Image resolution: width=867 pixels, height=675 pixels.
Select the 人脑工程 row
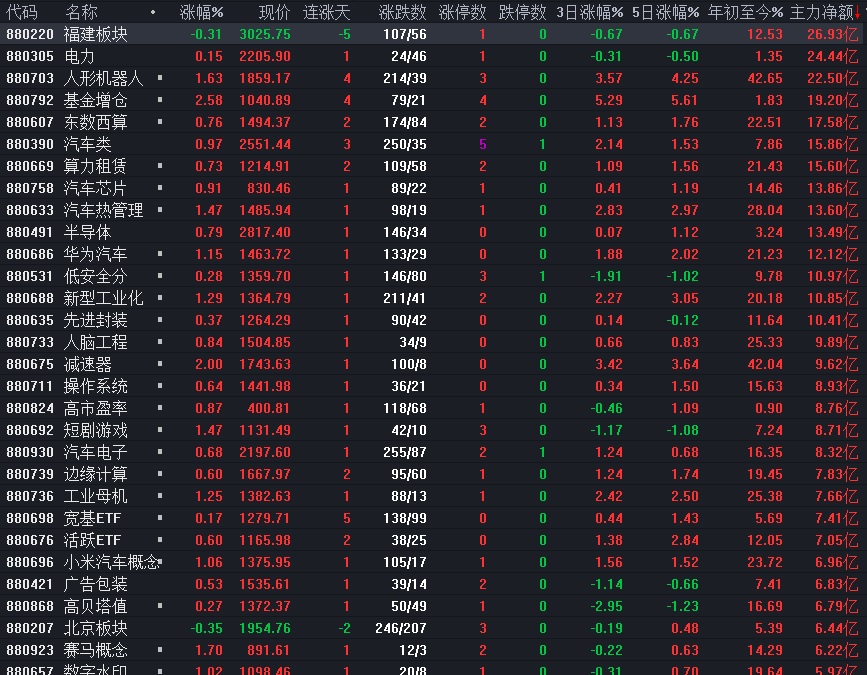point(434,342)
